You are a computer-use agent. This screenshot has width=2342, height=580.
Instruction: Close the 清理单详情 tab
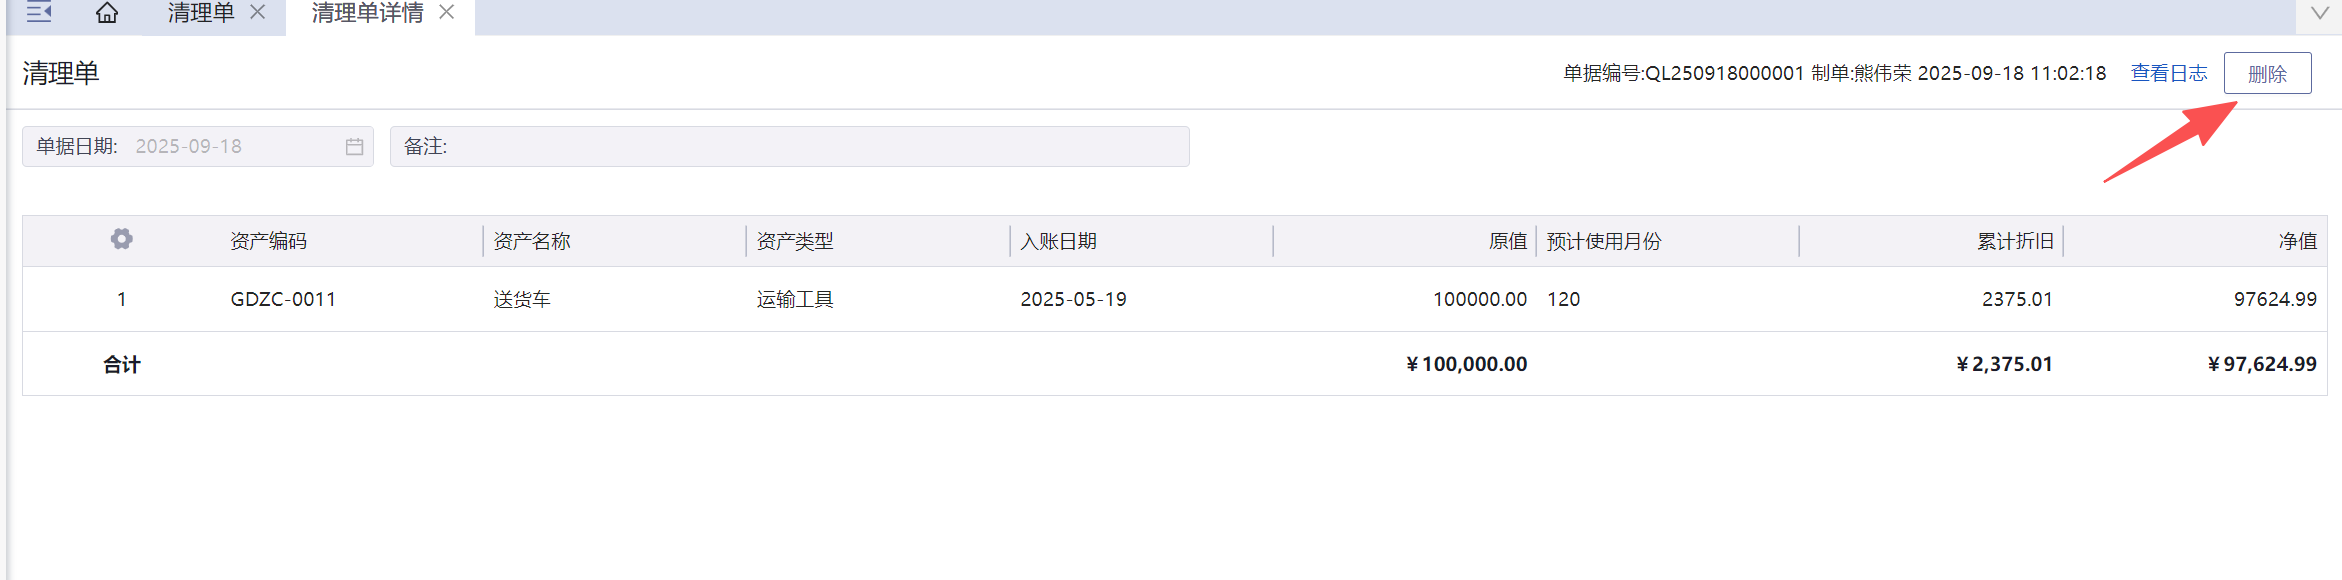click(x=447, y=12)
